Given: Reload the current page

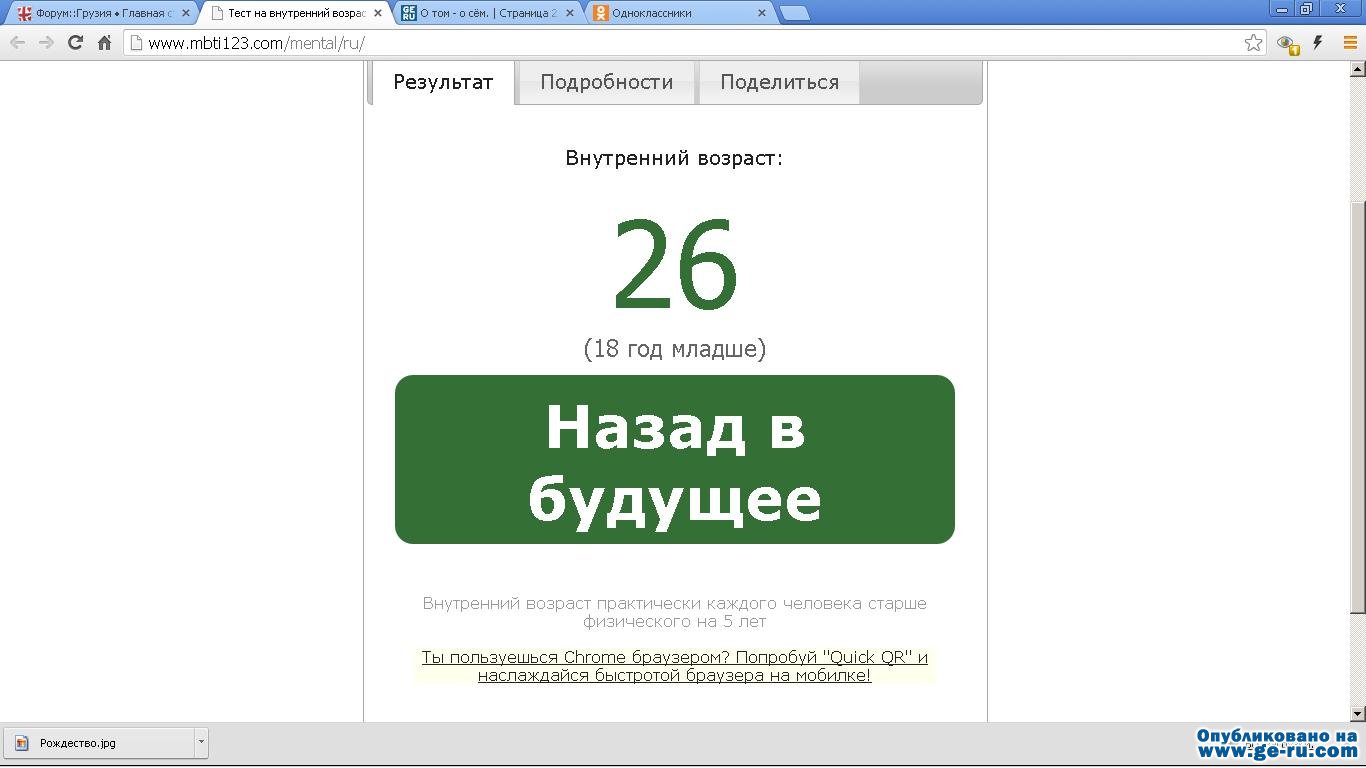Looking at the screenshot, I should click(x=75, y=43).
